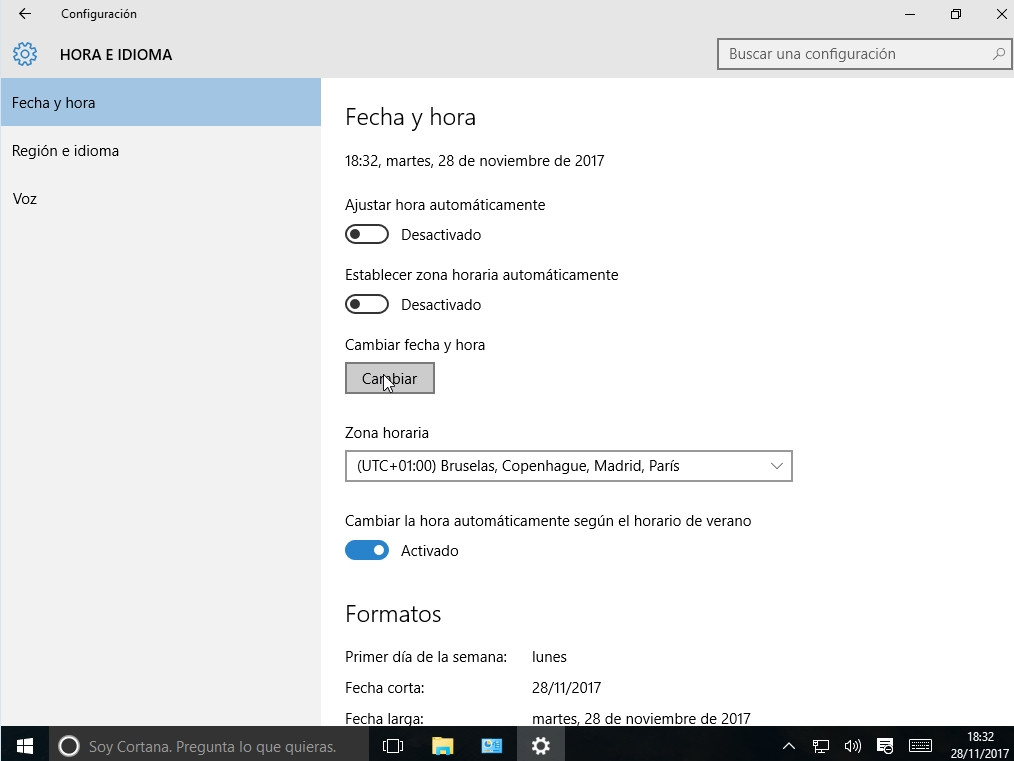
Task: Show hidden system tray icons
Action: tap(788, 745)
